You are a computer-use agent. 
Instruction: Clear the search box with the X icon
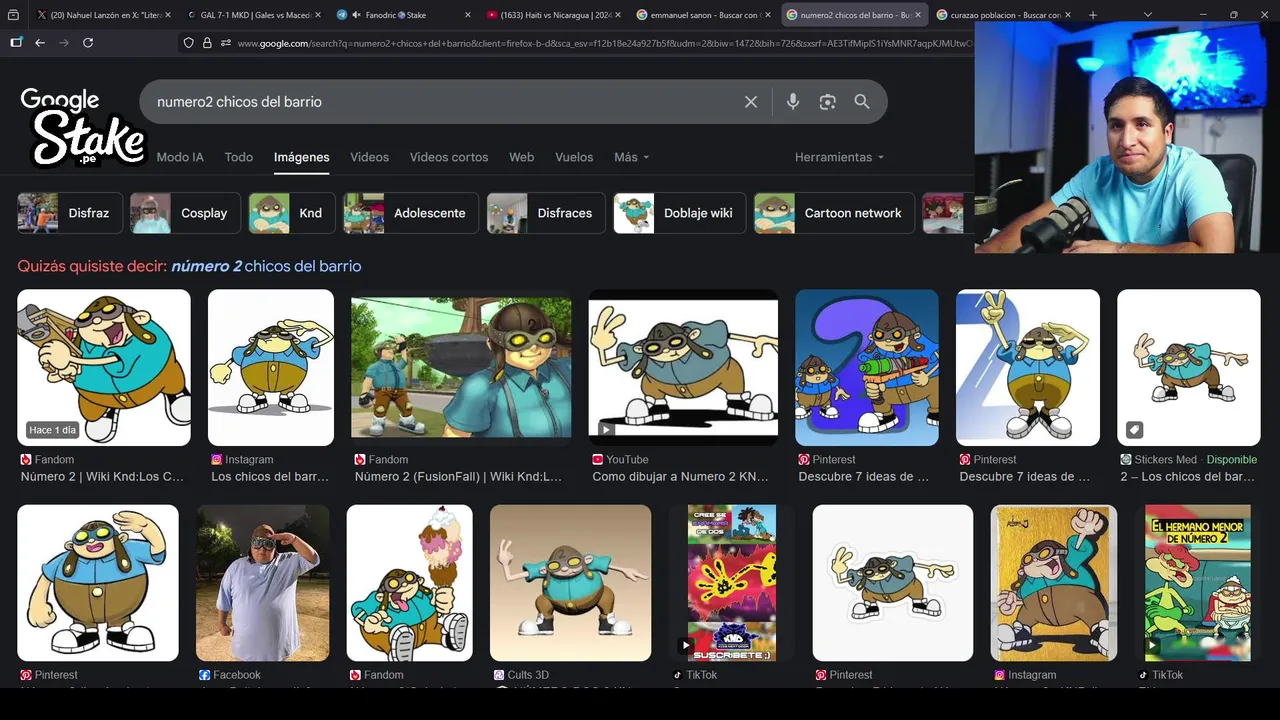pyautogui.click(x=751, y=102)
